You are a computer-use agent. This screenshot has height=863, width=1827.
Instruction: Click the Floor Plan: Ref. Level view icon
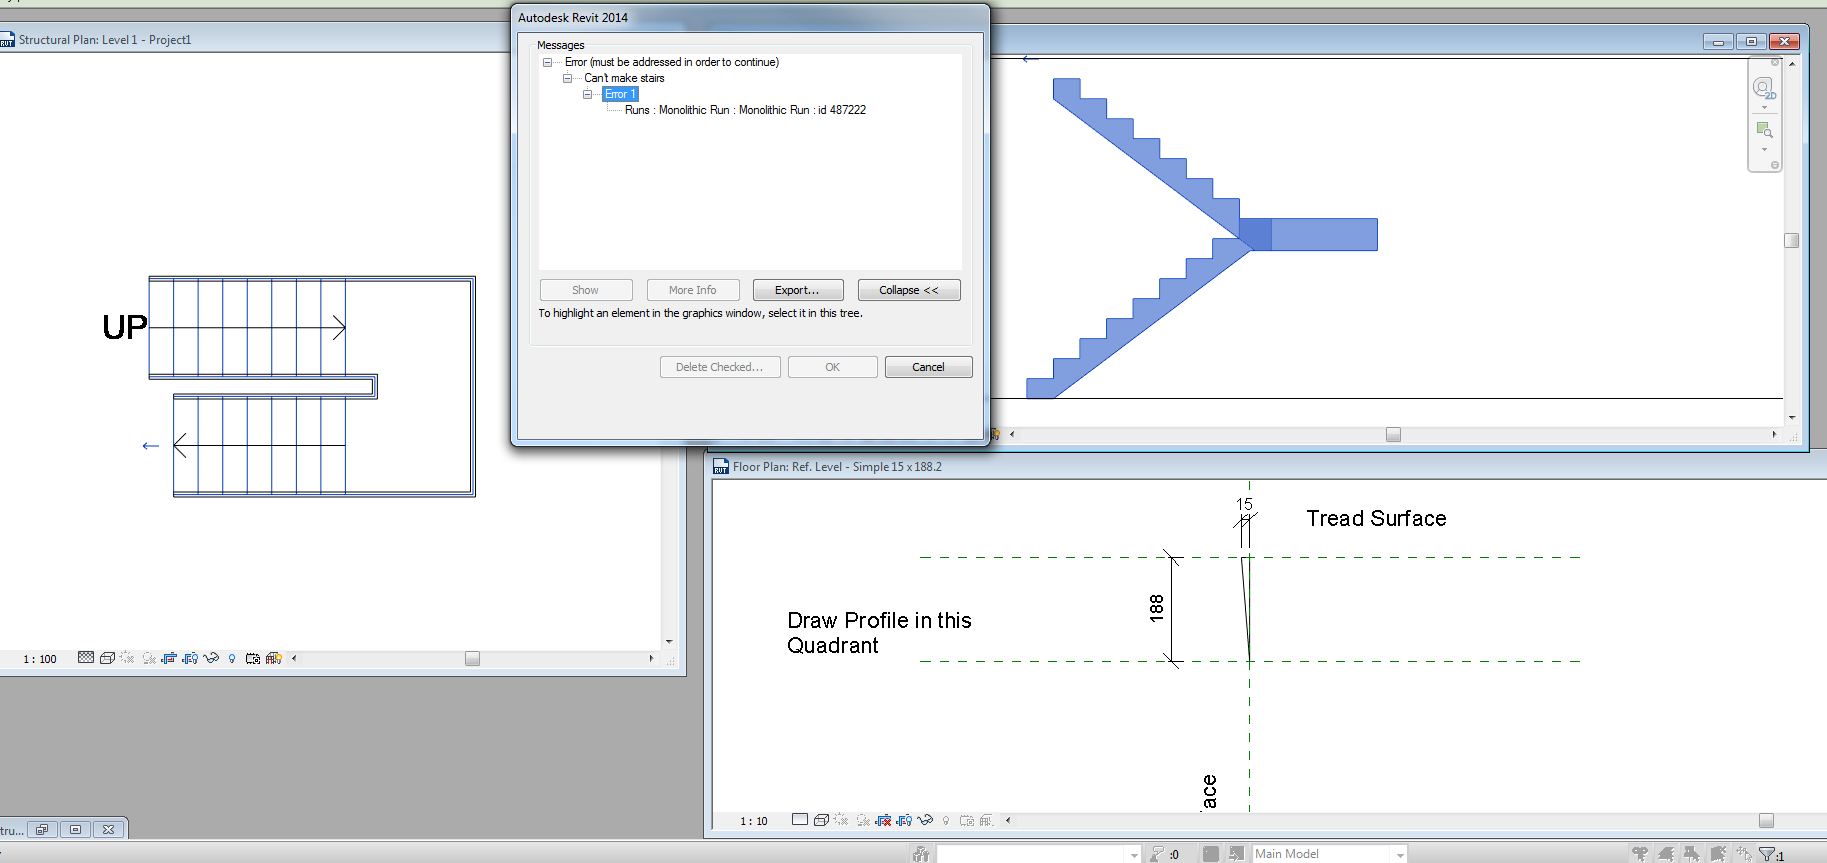[721, 466]
